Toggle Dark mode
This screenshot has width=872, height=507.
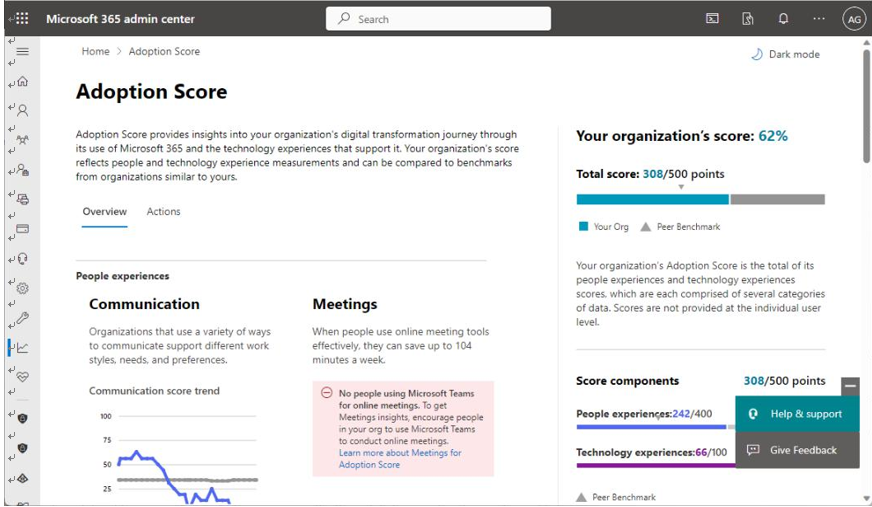pyautogui.click(x=785, y=54)
